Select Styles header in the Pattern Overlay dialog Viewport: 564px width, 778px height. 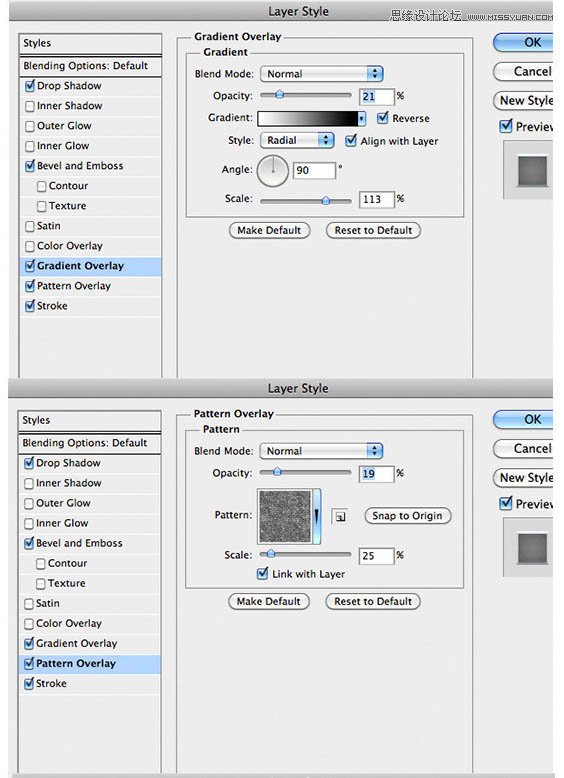(90, 421)
